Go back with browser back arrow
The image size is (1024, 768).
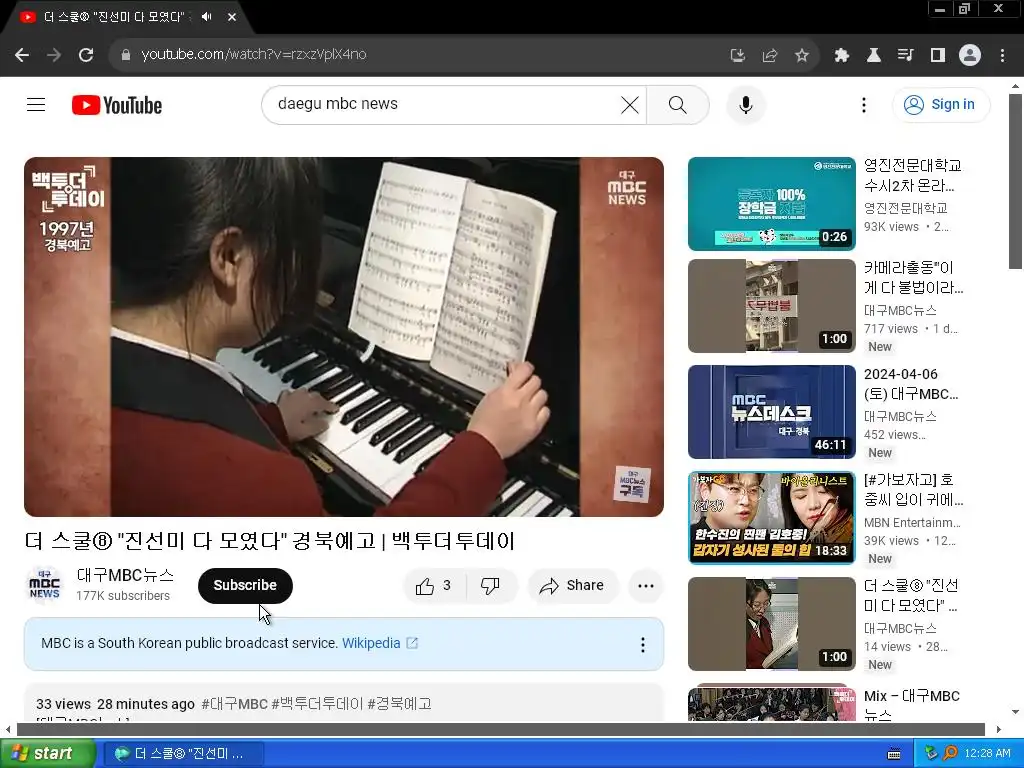pos(22,55)
